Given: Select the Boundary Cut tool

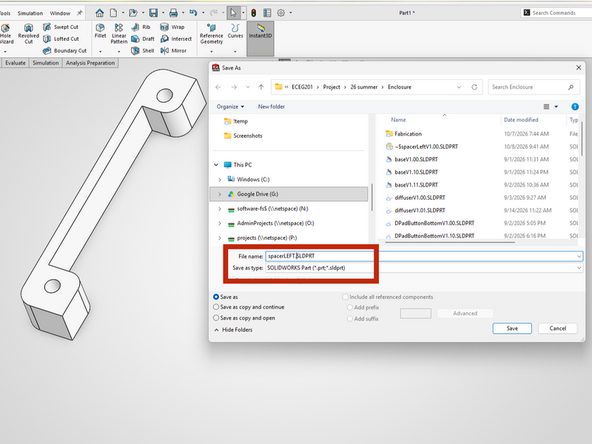Looking at the screenshot, I should (x=65, y=50).
